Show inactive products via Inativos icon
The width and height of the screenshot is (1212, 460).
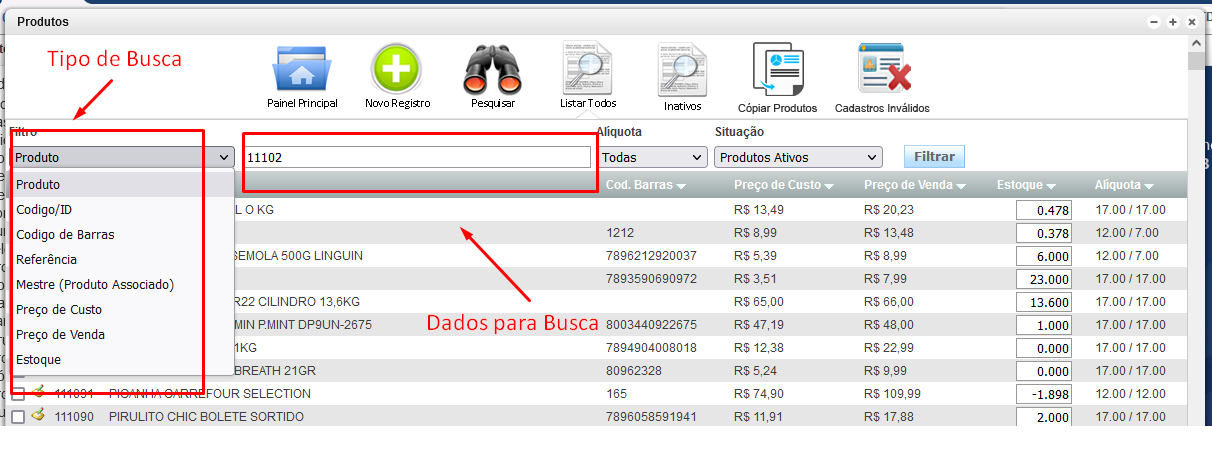pyautogui.click(x=682, y=70)
